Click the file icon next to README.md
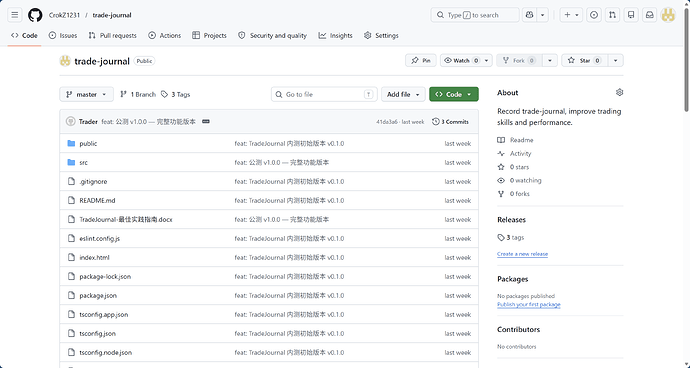 pos(71,200)
